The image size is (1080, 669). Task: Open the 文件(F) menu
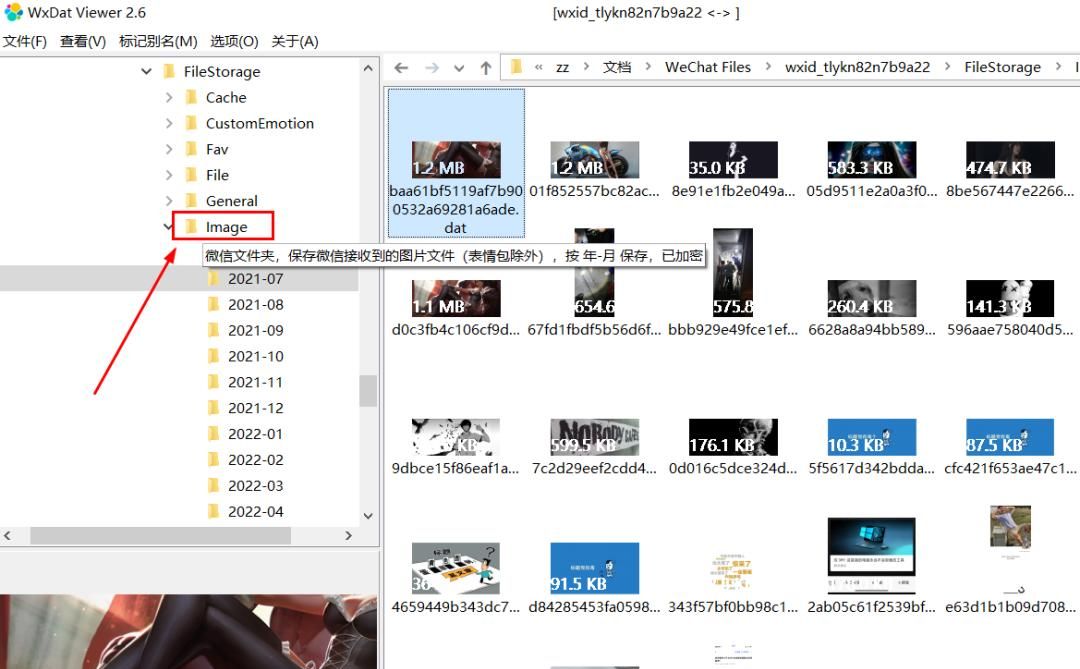pyautogui.click(x=27, y=42)
